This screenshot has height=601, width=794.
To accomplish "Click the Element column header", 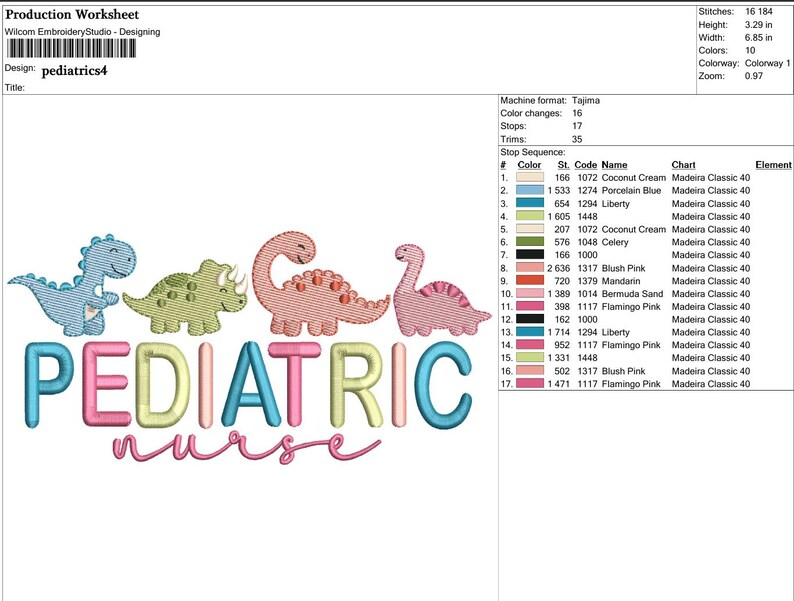I will point(773,165).
